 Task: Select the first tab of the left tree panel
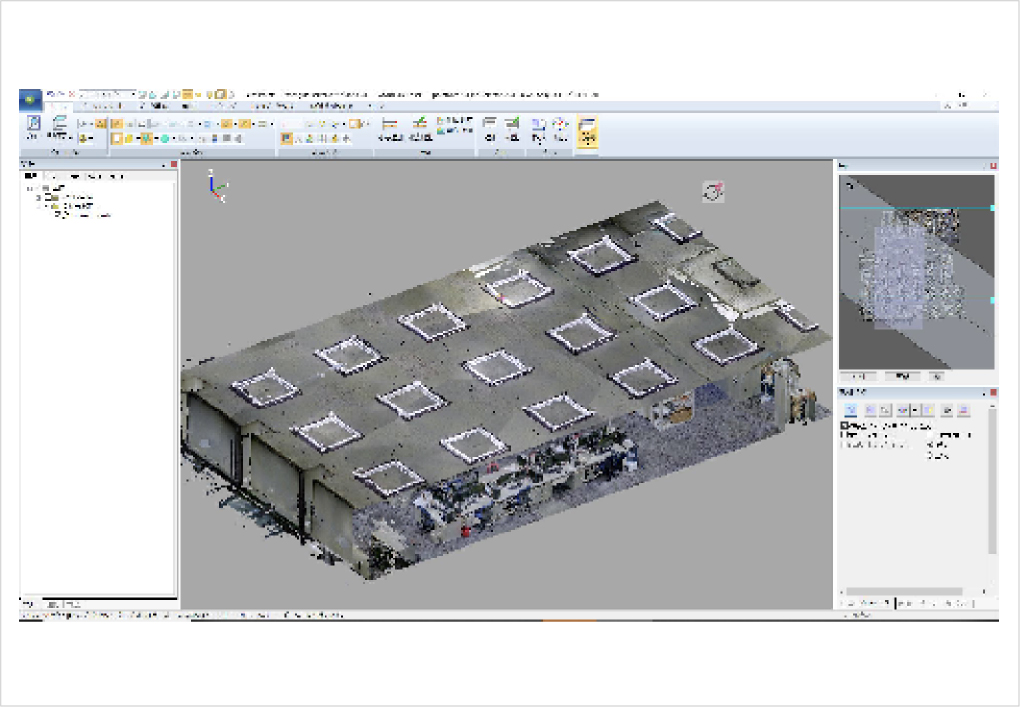click(x=30, y=176)
